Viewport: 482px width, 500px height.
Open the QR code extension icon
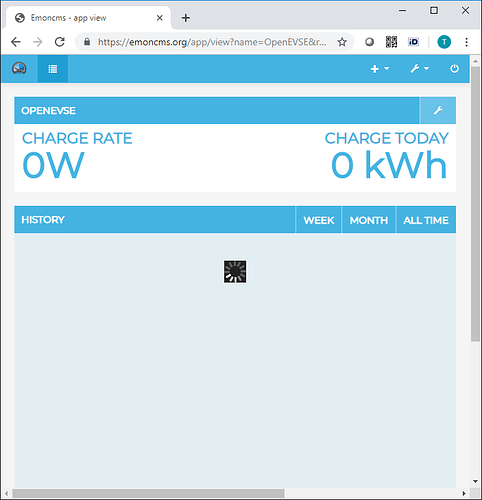[391, 42]
